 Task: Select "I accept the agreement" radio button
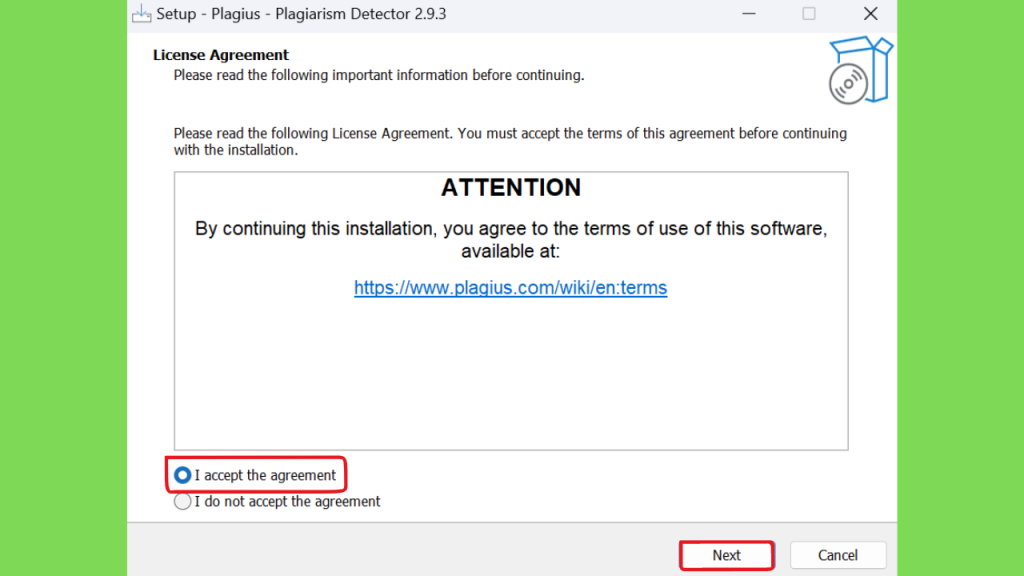pyautogui.click(x=182, y=475)
